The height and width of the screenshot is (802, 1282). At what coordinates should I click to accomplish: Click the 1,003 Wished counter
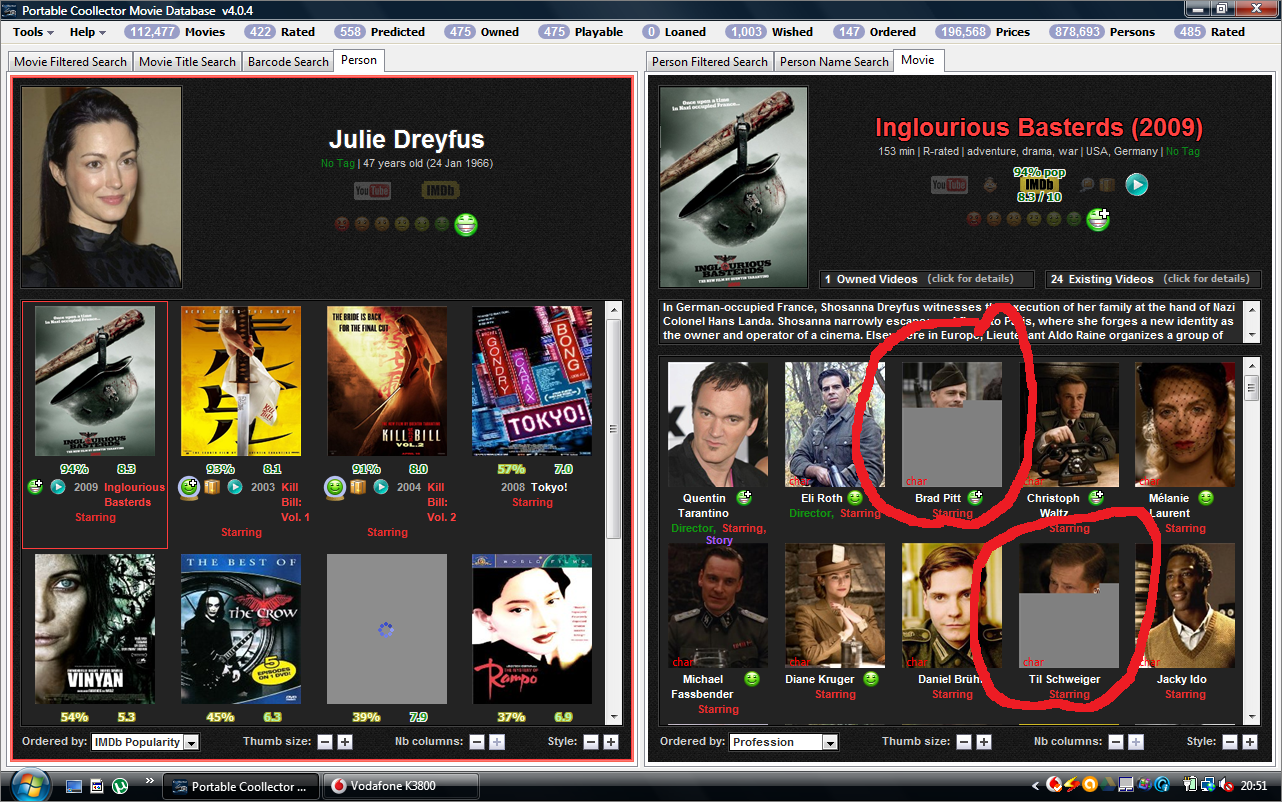point(768,32)
